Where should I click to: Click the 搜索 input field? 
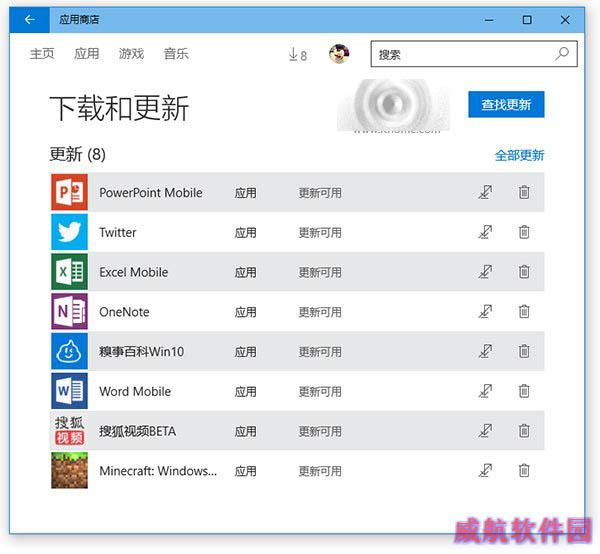tap(474, 54)
